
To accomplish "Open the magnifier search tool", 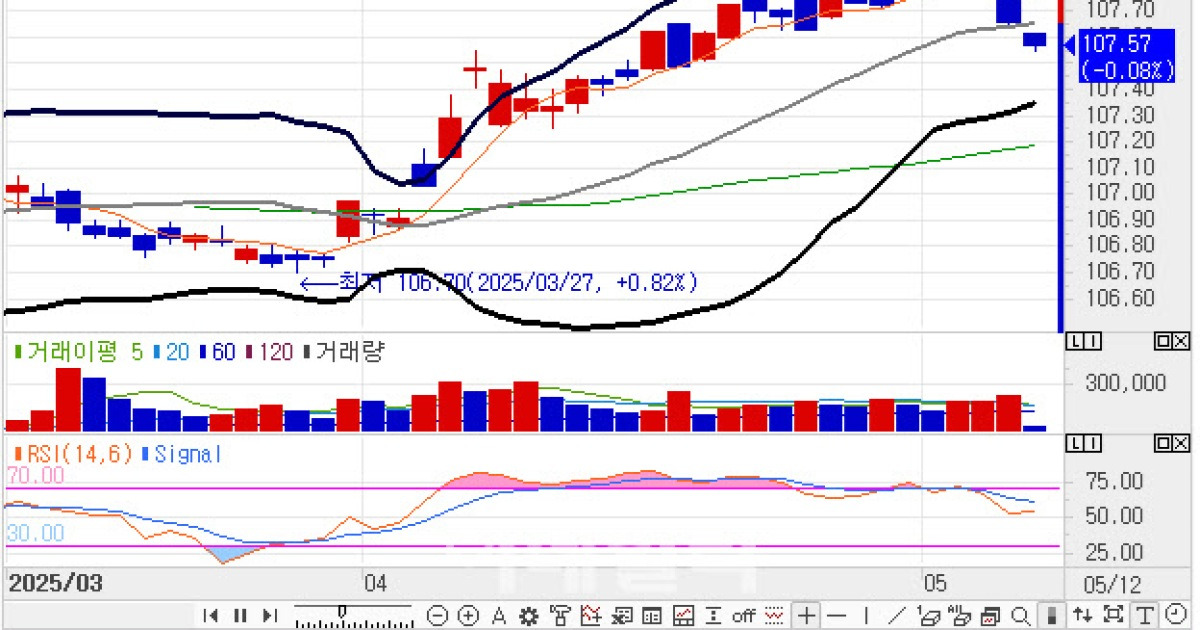I will click(1021, 615).
